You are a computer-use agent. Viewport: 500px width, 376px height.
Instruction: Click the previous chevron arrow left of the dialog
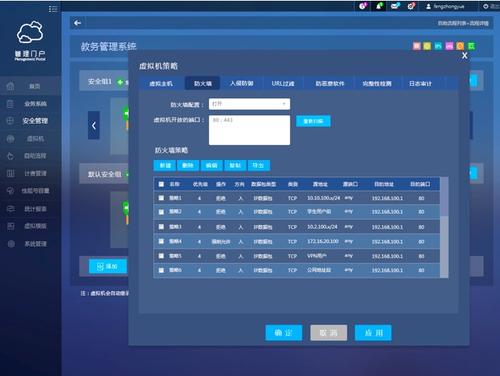[x=94, y=125]
